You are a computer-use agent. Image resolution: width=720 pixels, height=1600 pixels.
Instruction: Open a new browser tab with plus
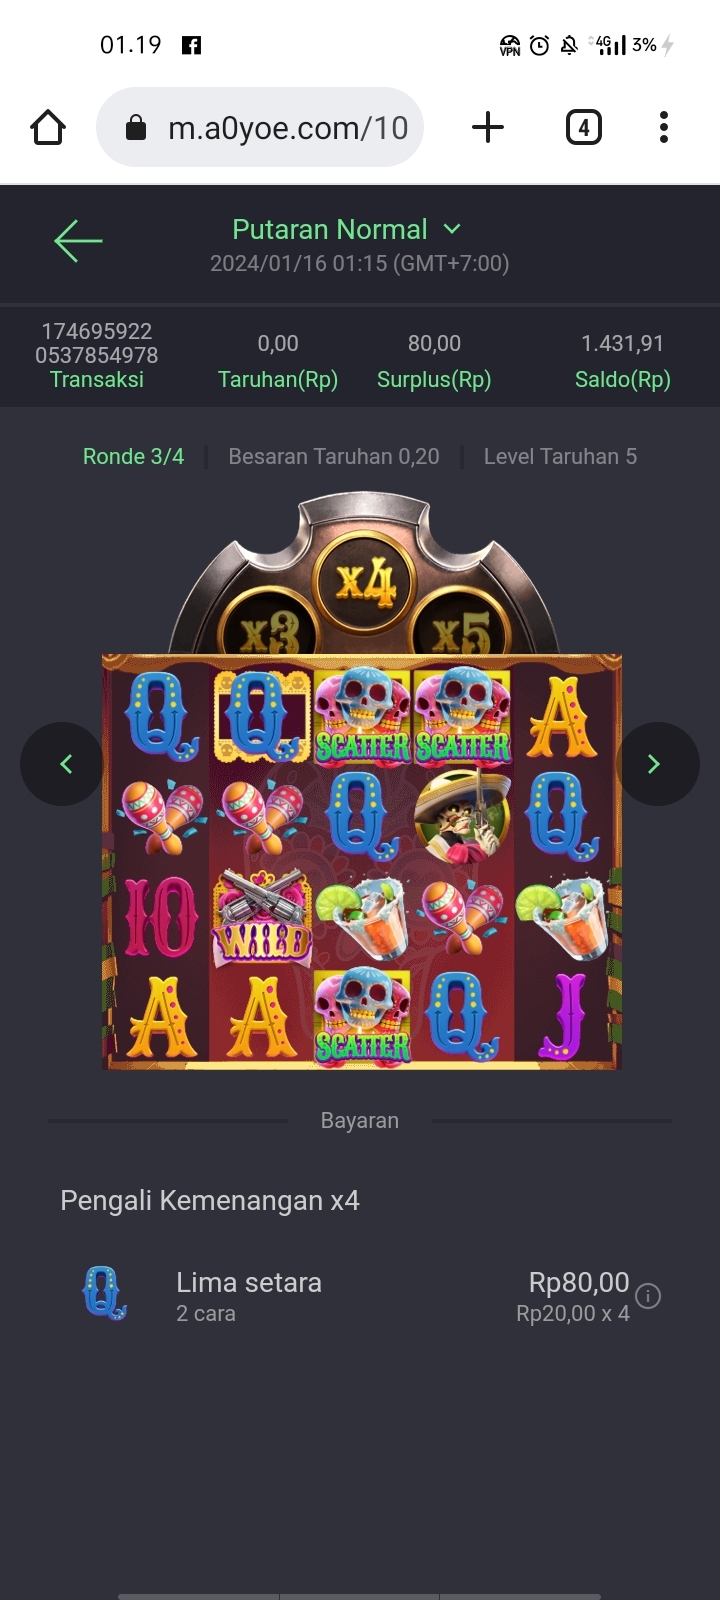tap(488, 128)
